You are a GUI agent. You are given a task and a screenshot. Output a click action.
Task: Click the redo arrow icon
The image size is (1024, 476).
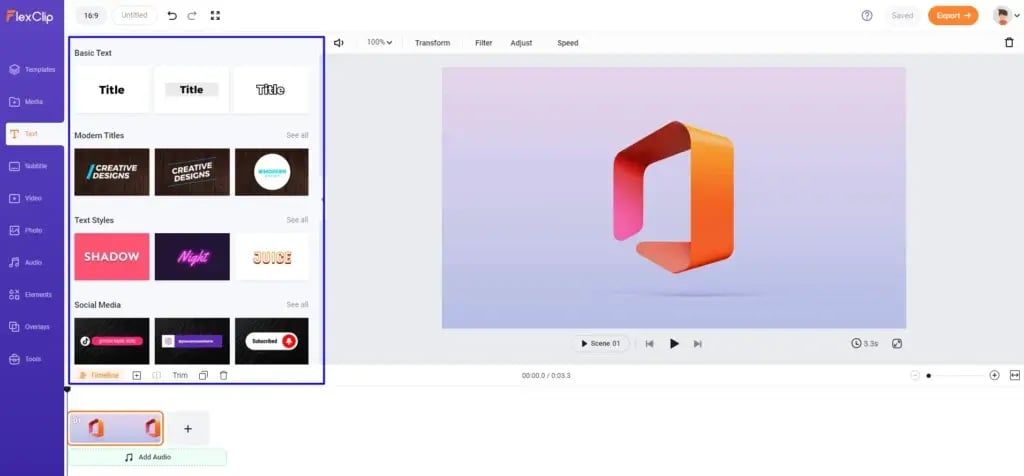click(193, 16)
